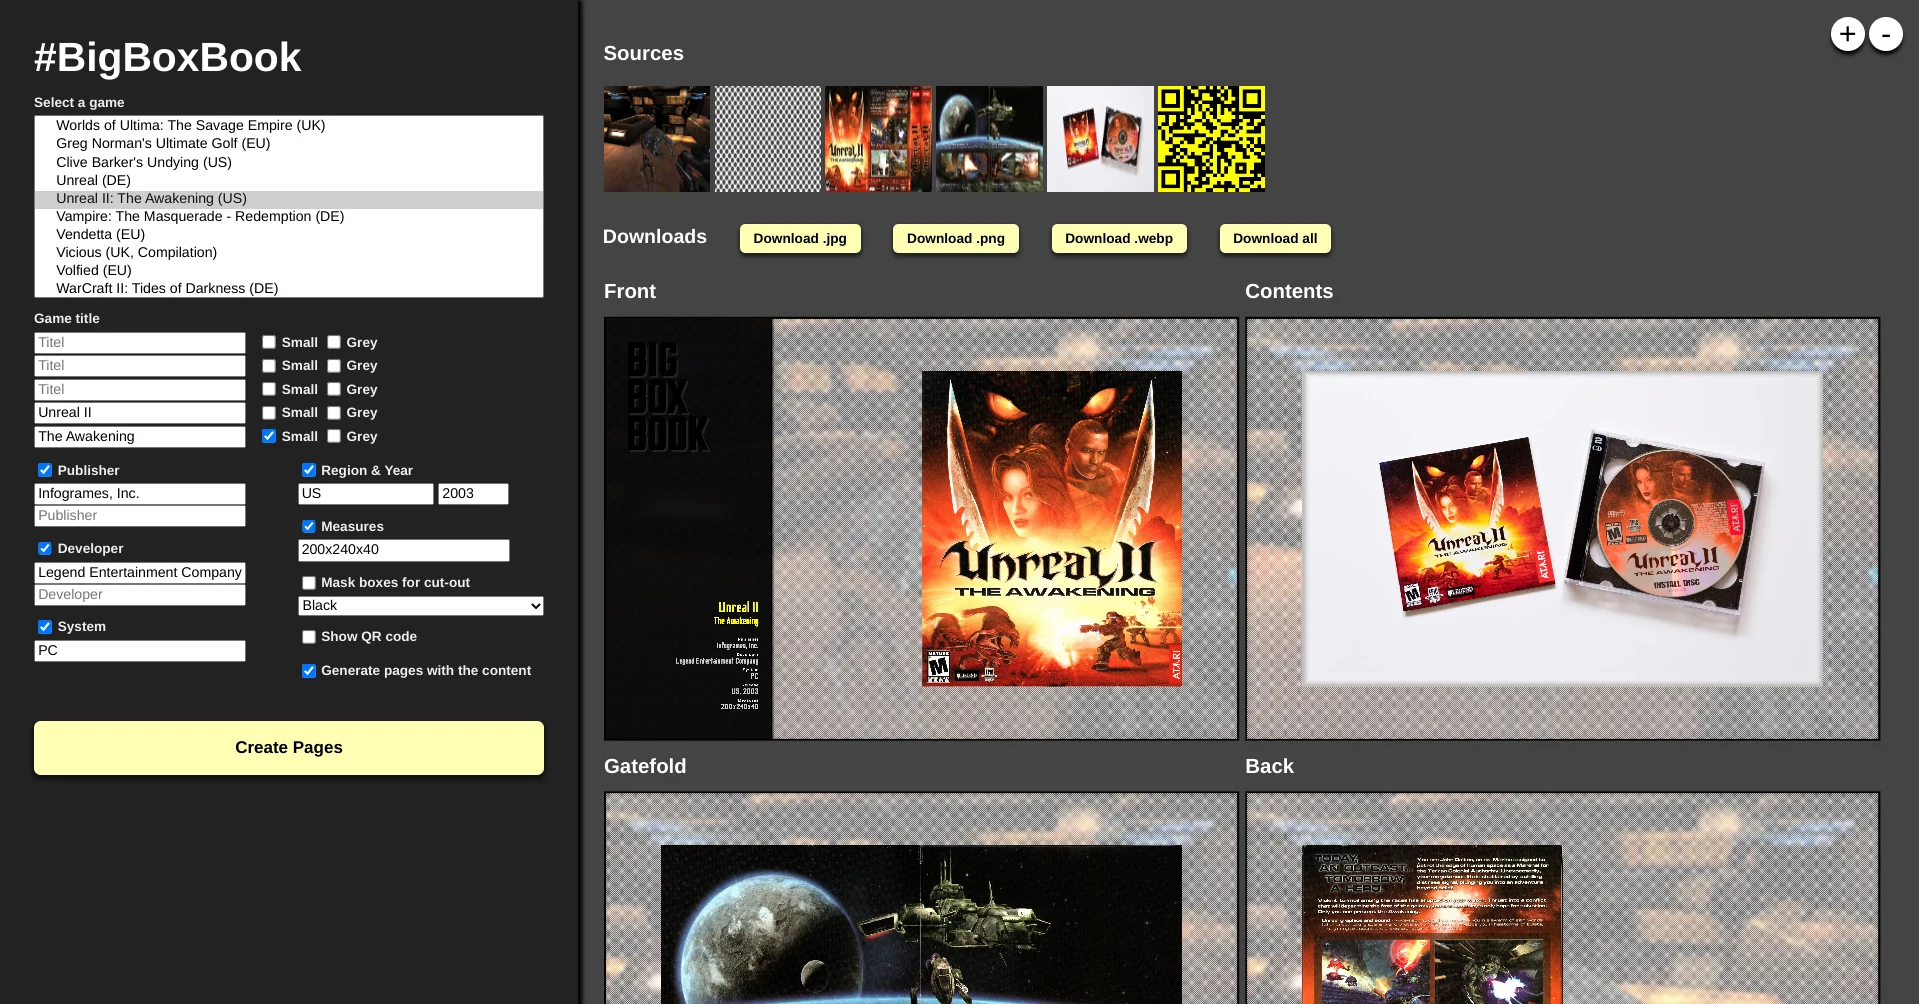Image resolution: width=1919 pixels, height=1004 pixels.
Task: Click the Download .png button
Action: [x=955, y=239]
